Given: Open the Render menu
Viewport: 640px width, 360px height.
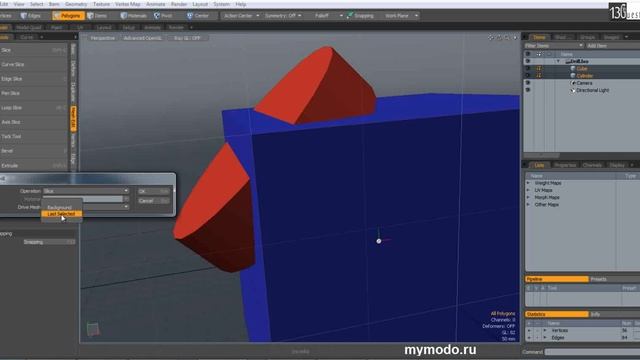Looking at the screenshot, I should point(179,4).
